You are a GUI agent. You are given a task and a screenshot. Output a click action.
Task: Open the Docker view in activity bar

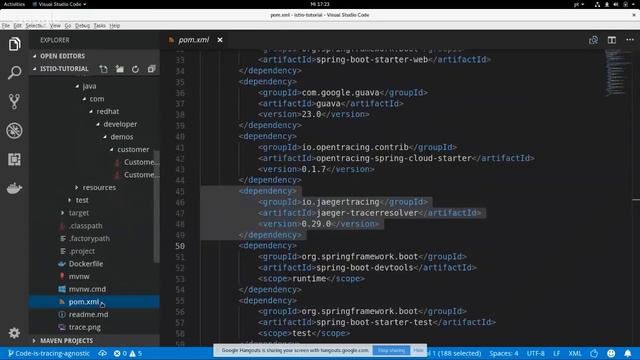click(14, 188)
